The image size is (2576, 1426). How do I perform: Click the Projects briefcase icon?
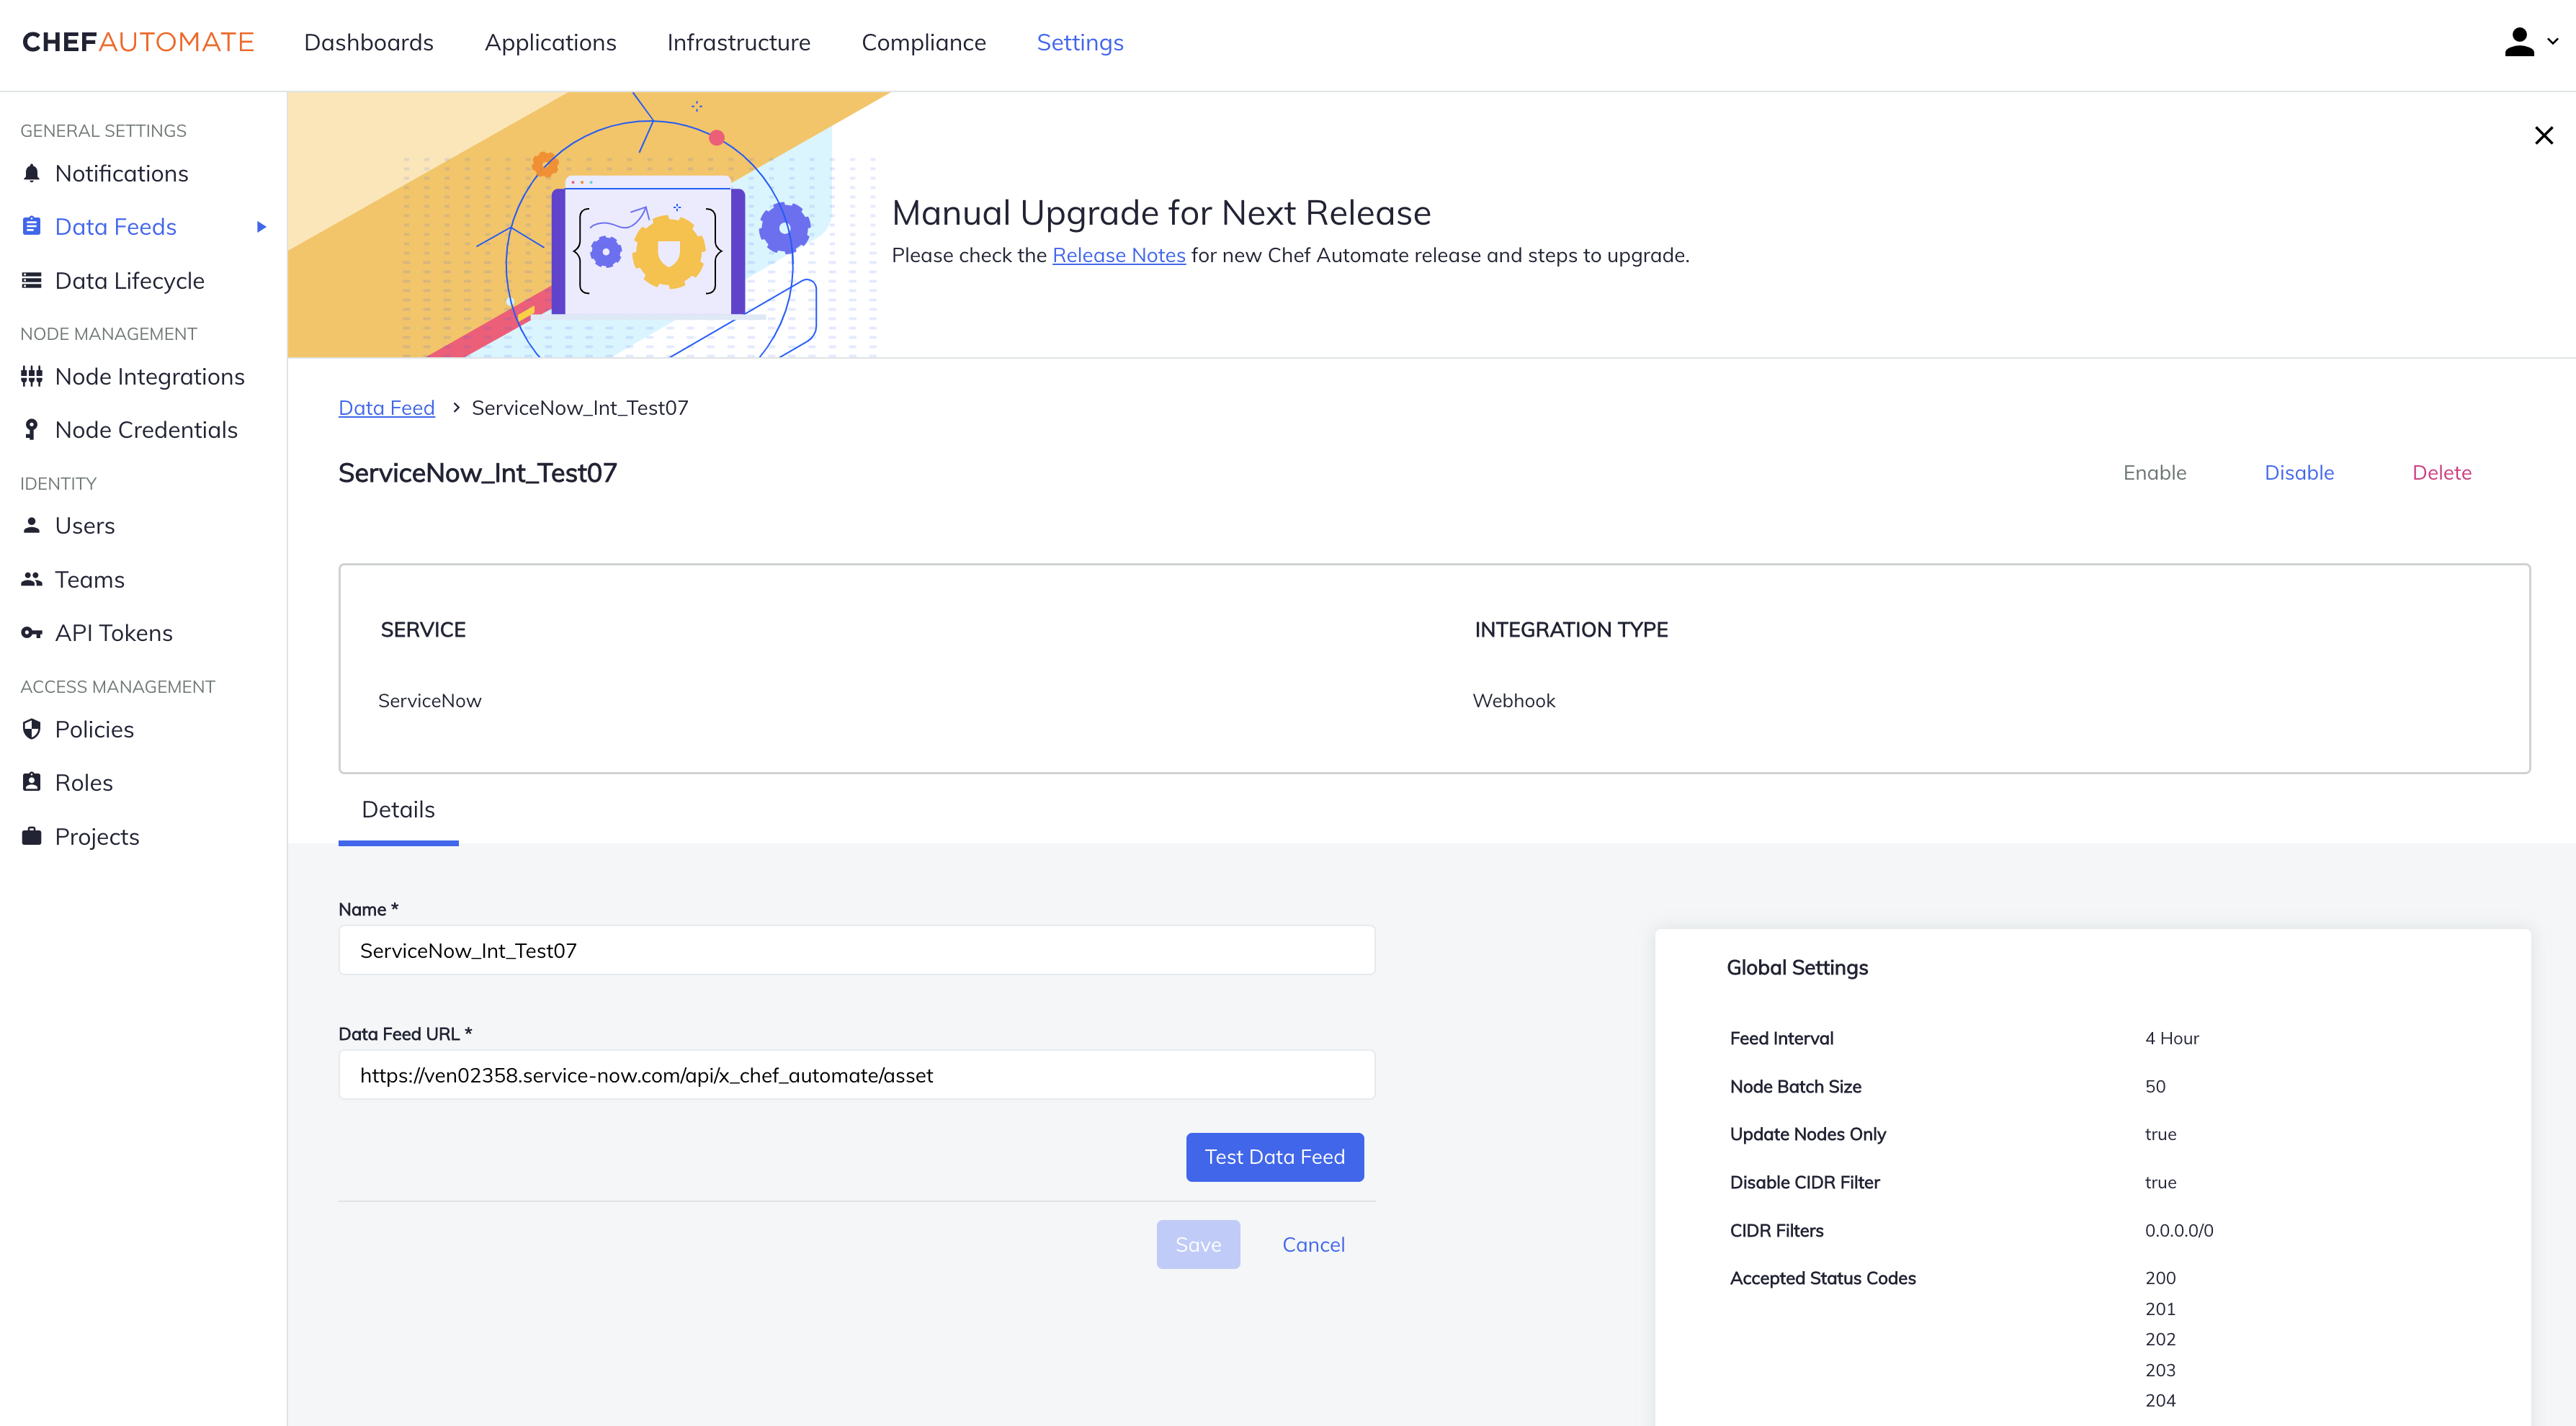click(32, 836)
